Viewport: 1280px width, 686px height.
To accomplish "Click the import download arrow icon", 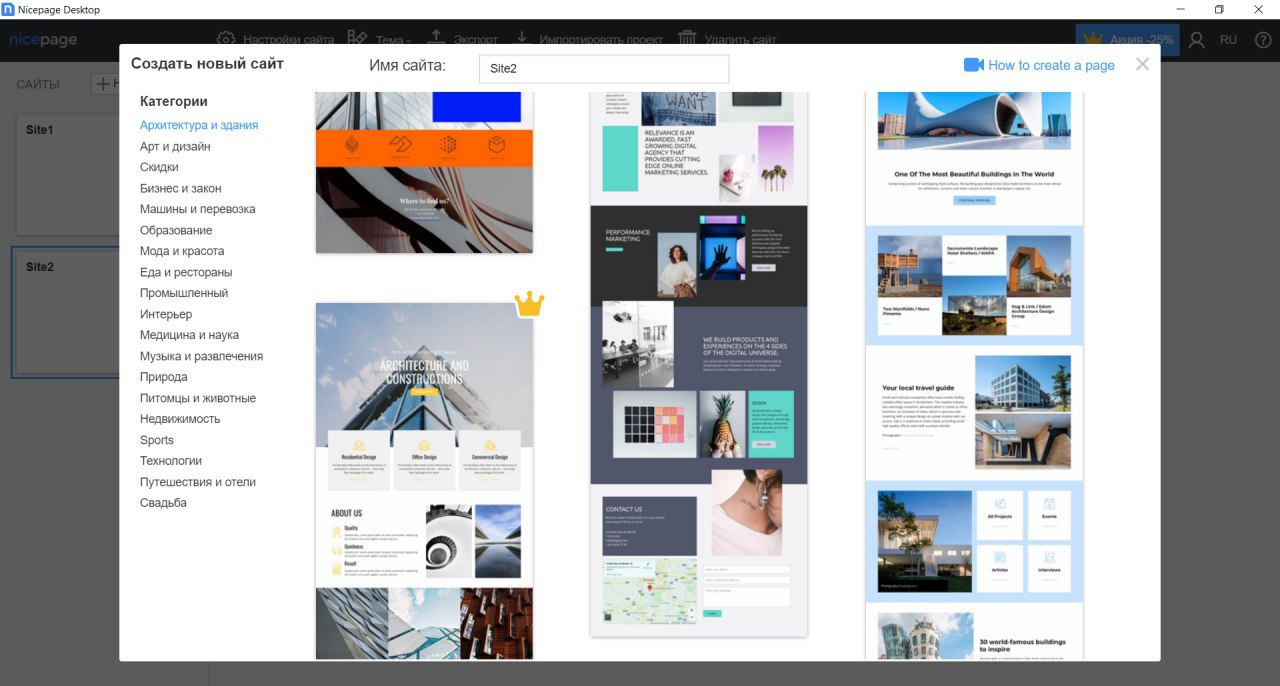I will tap(522, 38).
